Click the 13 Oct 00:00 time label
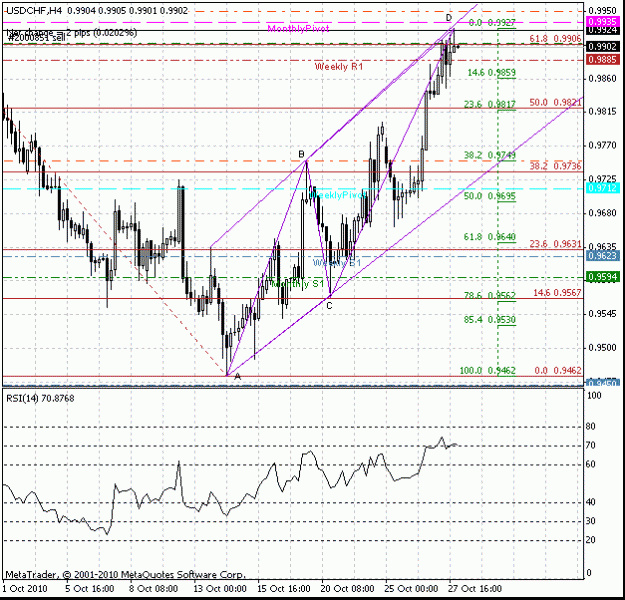This screenshot has height=600, width=625. pyautogui.click(x=220, y=589)
